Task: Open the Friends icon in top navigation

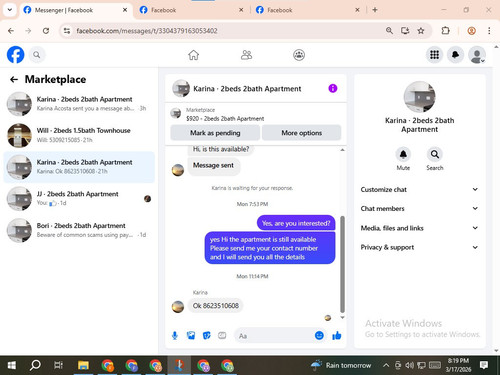Action: [x=246, y=55]
